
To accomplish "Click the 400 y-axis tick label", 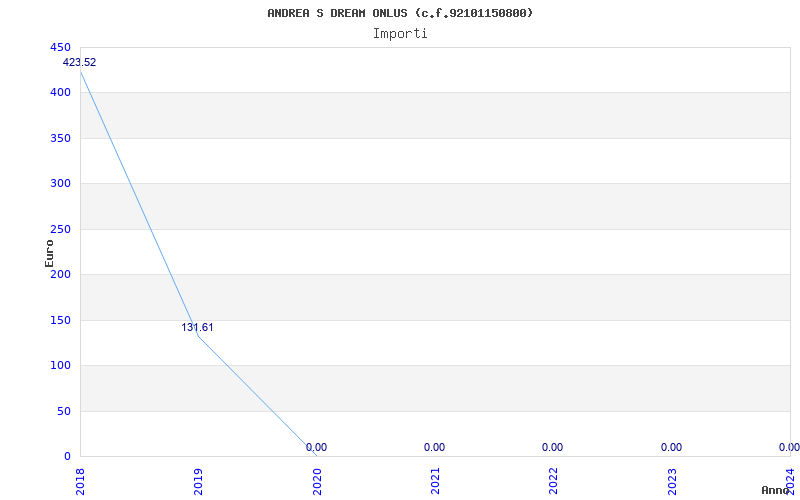I will click(60, 93).
